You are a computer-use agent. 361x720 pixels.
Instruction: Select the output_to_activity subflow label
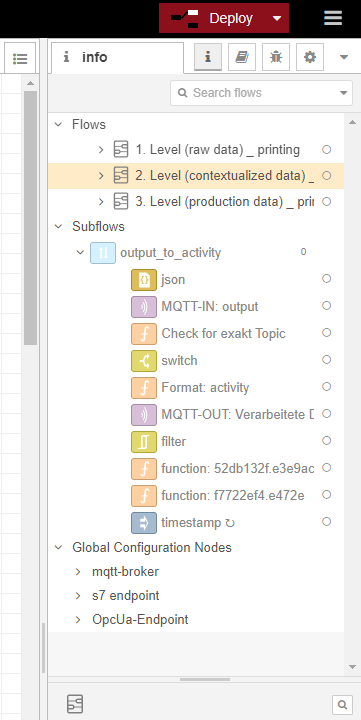(170, 253)
